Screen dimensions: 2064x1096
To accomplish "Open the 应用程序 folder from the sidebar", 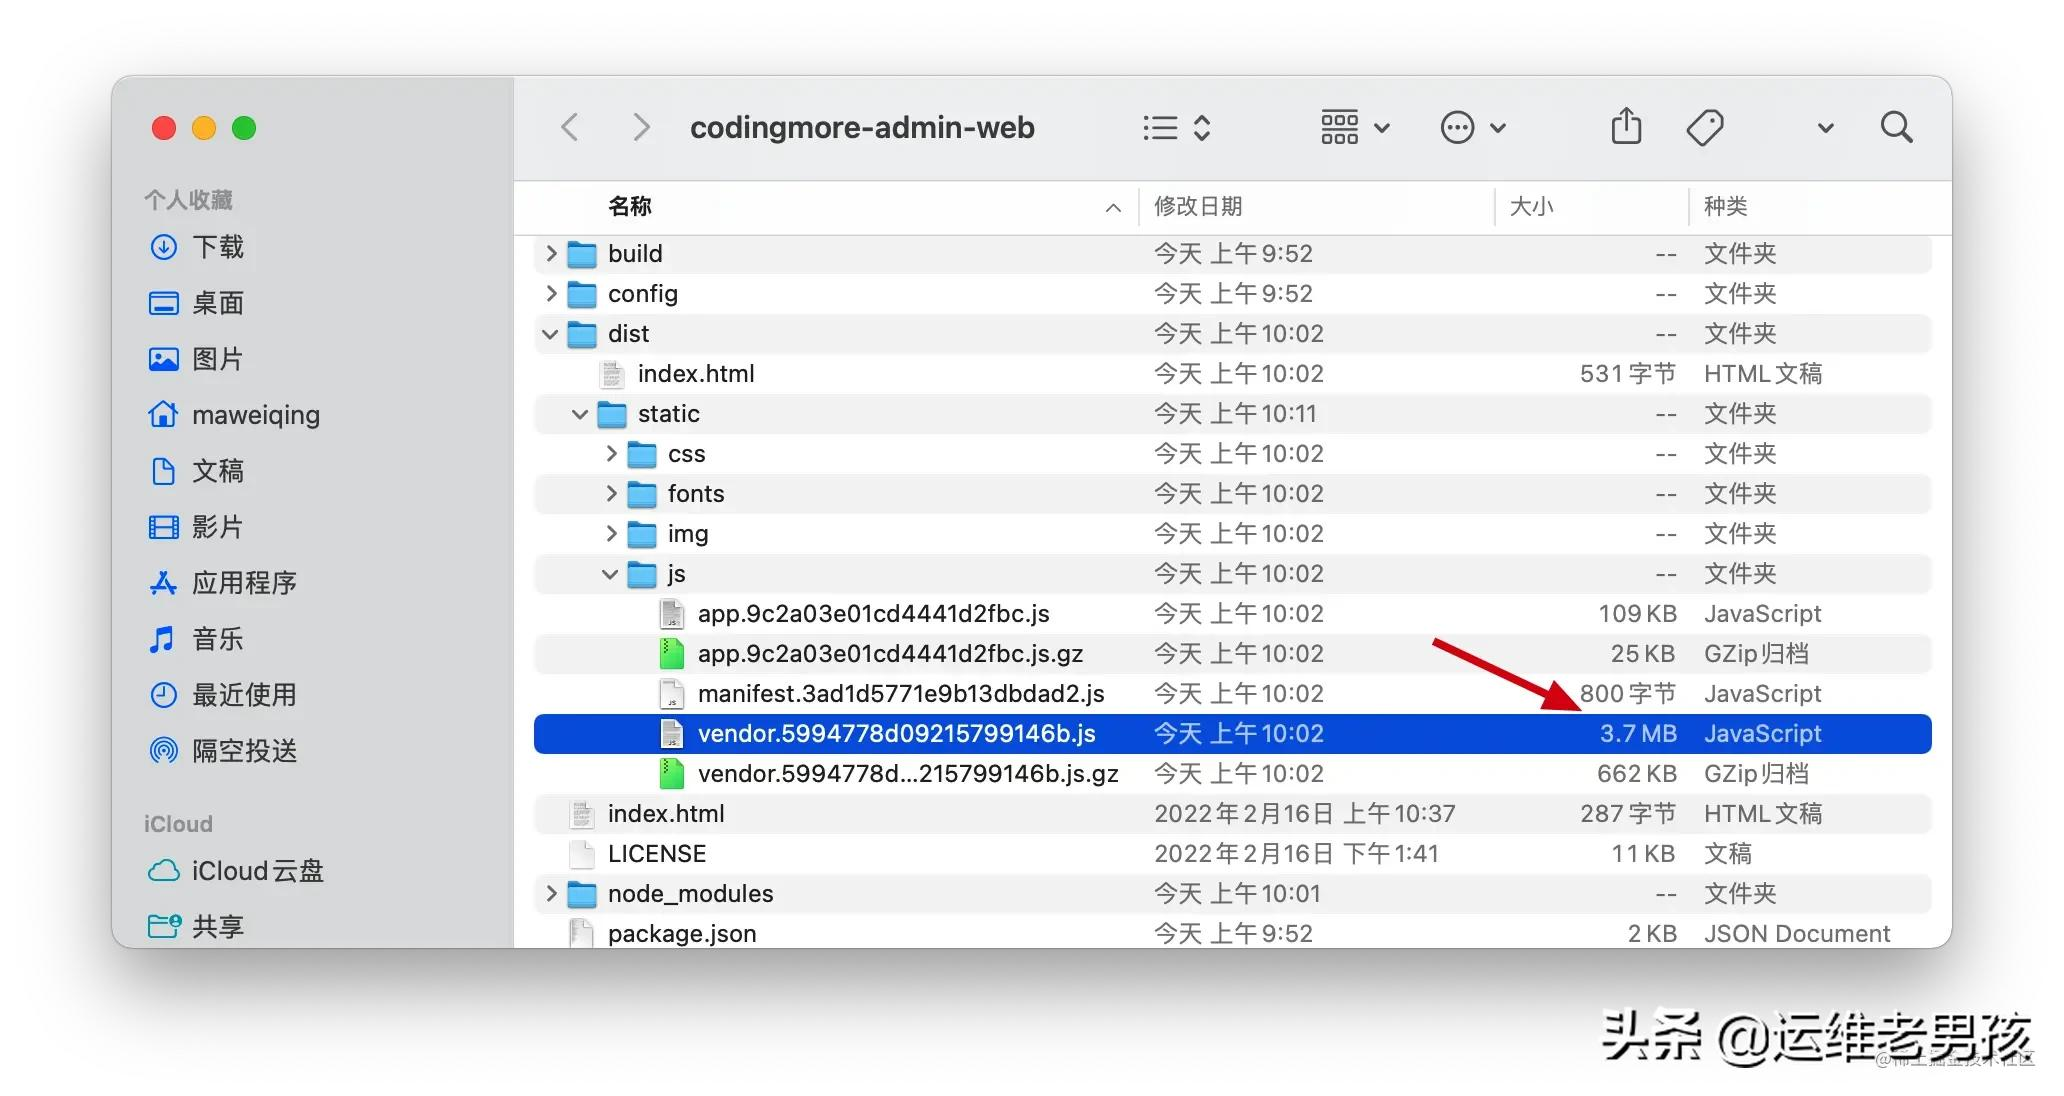I will [x=163, y=583].
